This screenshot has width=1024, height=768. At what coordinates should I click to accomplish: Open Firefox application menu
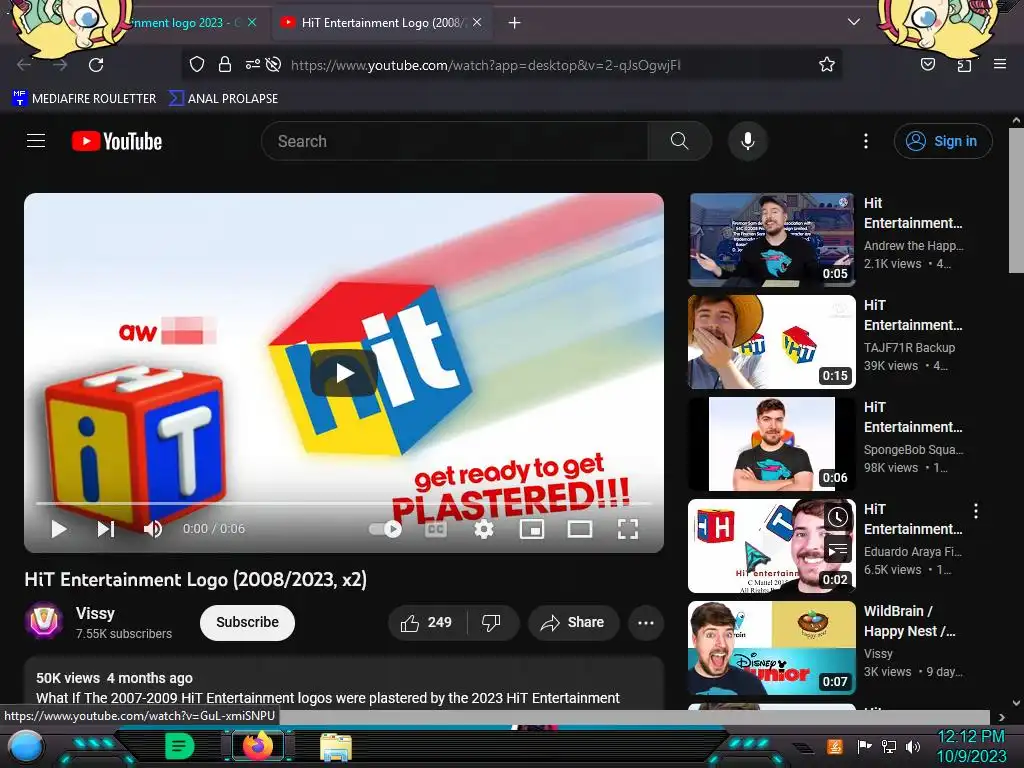click(x=1000, y=64)
